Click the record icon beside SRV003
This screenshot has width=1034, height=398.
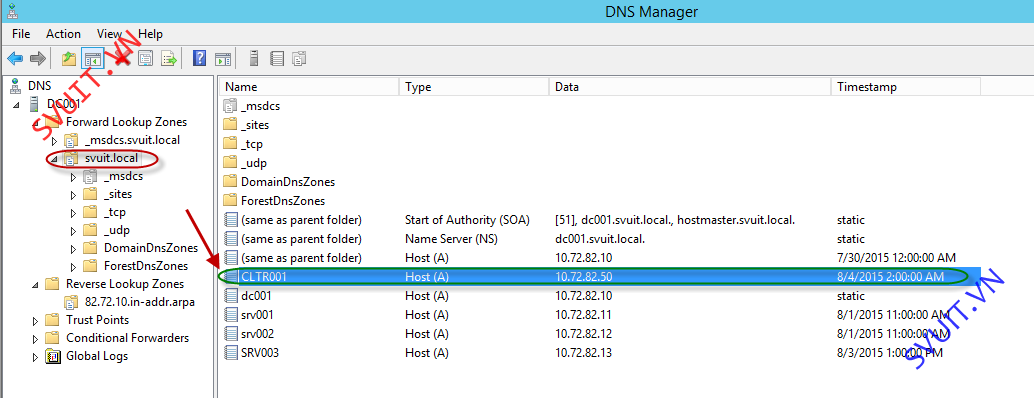[230, 353]
